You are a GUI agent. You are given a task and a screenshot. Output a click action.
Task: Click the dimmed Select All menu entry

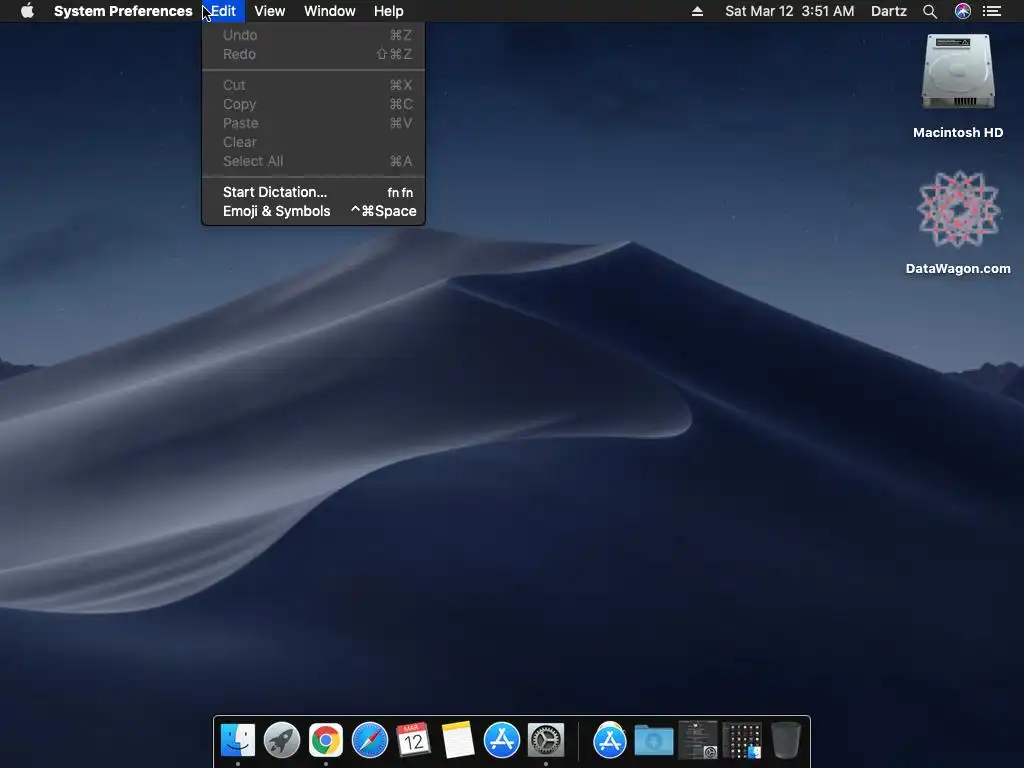coord(313,161)
